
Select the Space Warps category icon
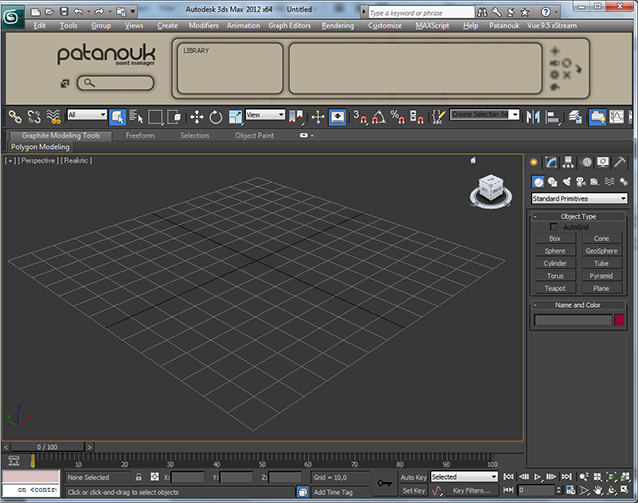coord(609,182)
